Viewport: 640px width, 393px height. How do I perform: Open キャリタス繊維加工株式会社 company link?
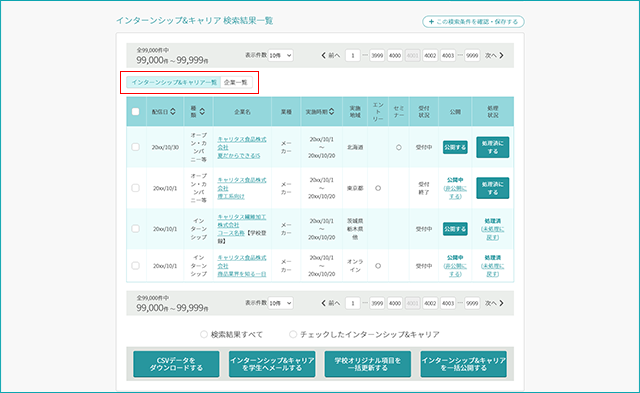(242, 221)
